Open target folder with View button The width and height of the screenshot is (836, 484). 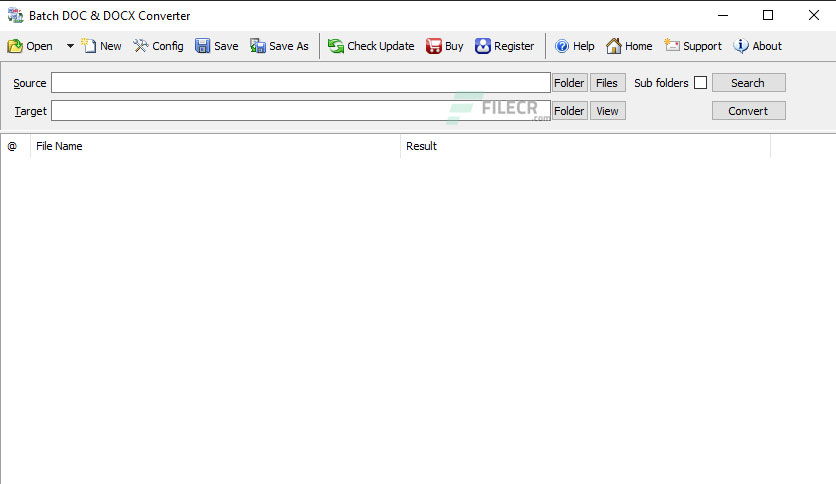click(x=607, y=111)
